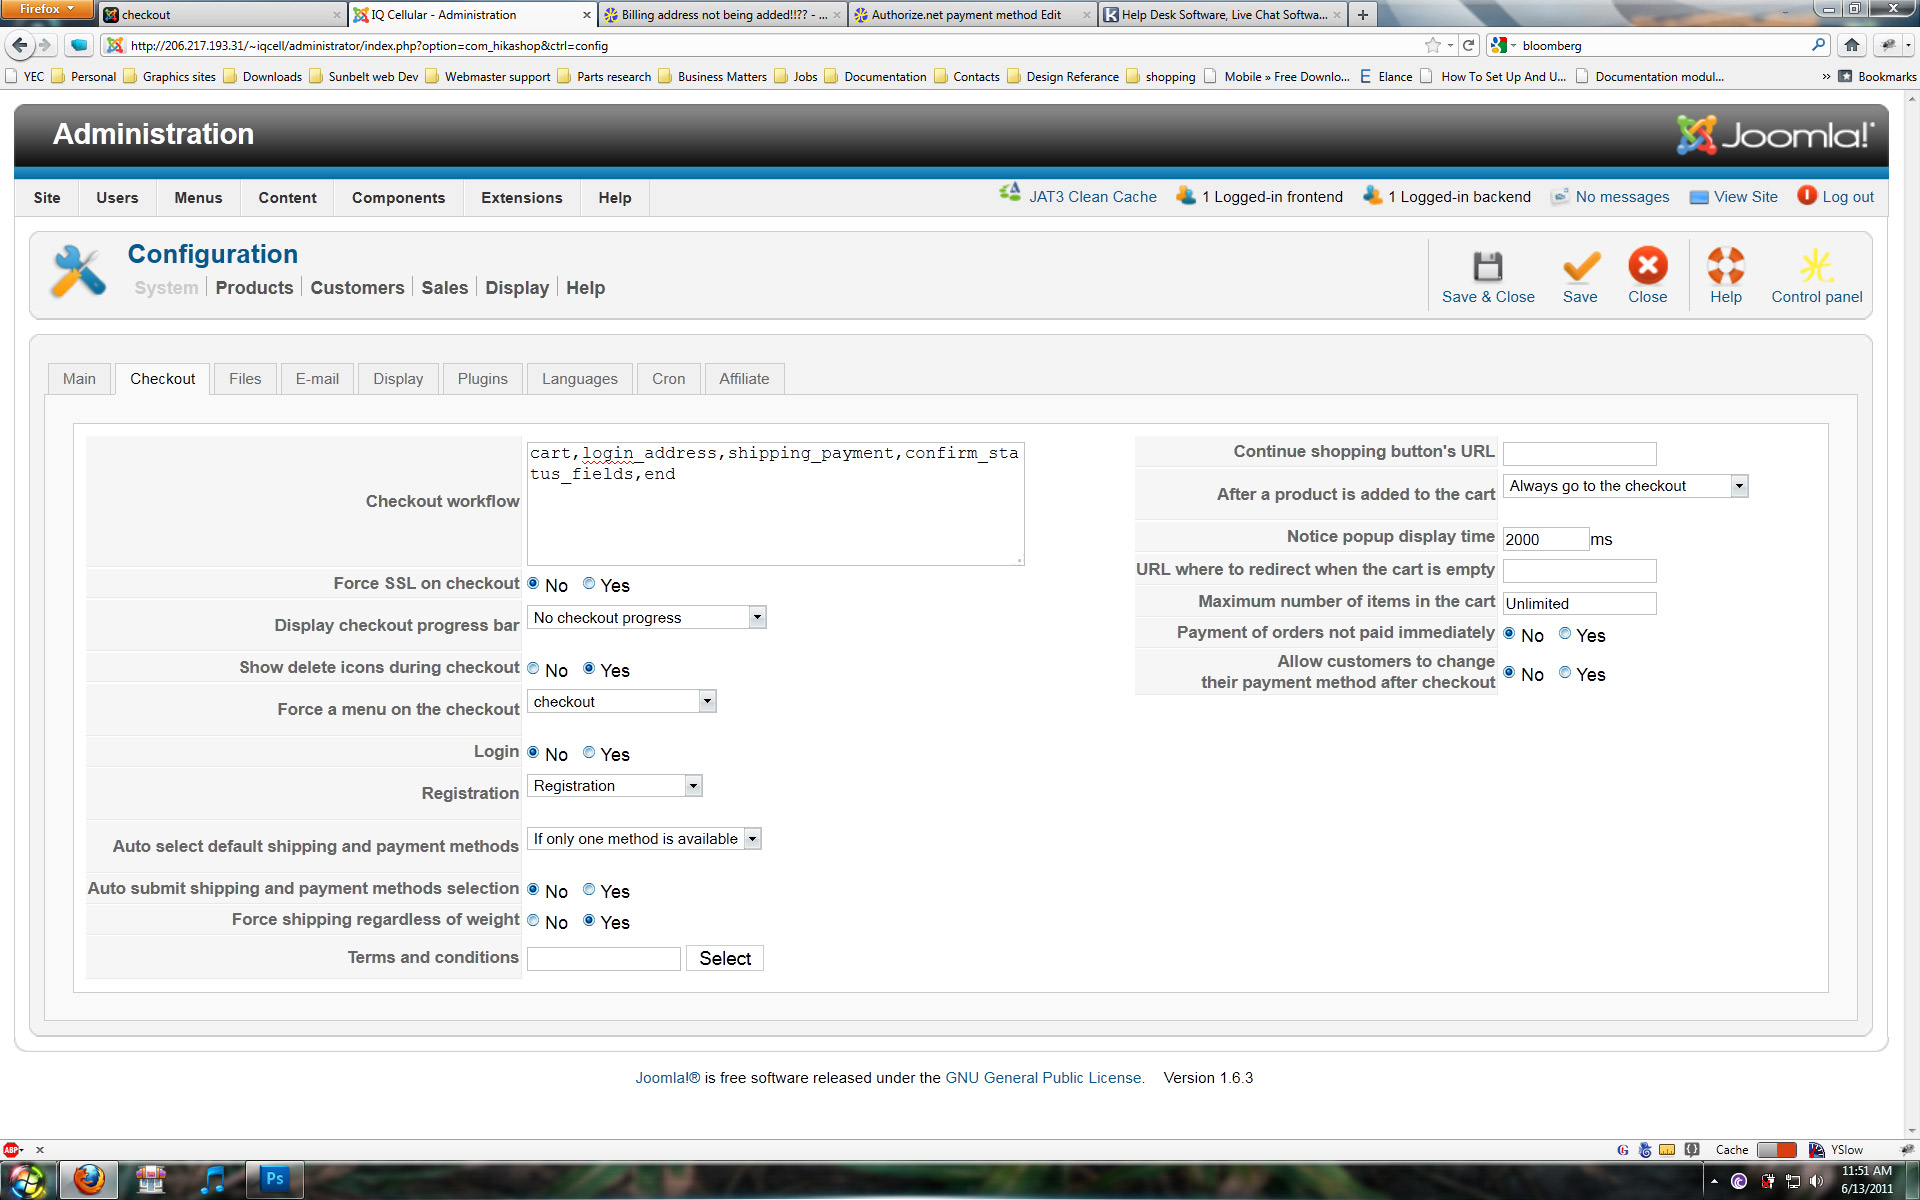Go to the Control panel icon
Image resolution: width=1920 pixels, height=1200 pixels.
(1816, 267)
